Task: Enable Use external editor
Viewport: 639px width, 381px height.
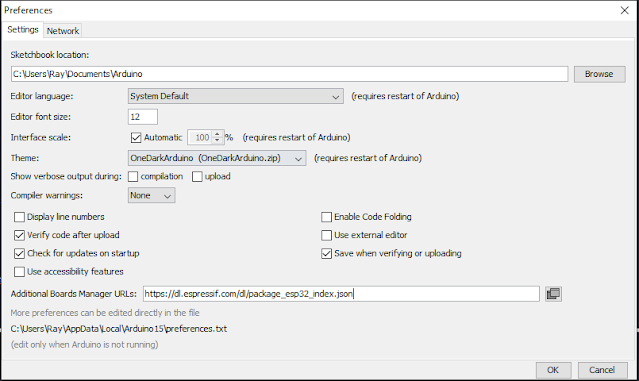Action: 326,235
